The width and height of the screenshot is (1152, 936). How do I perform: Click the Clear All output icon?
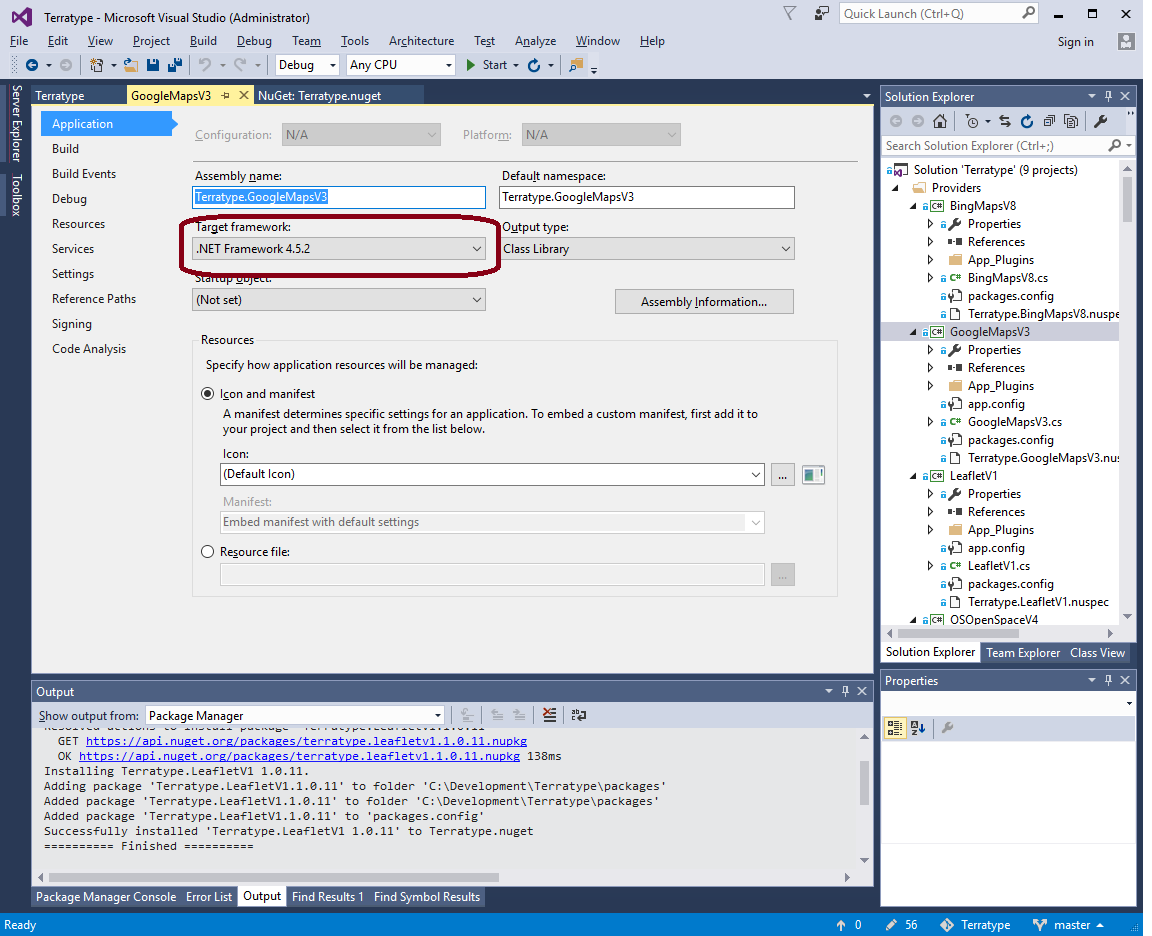549,715
